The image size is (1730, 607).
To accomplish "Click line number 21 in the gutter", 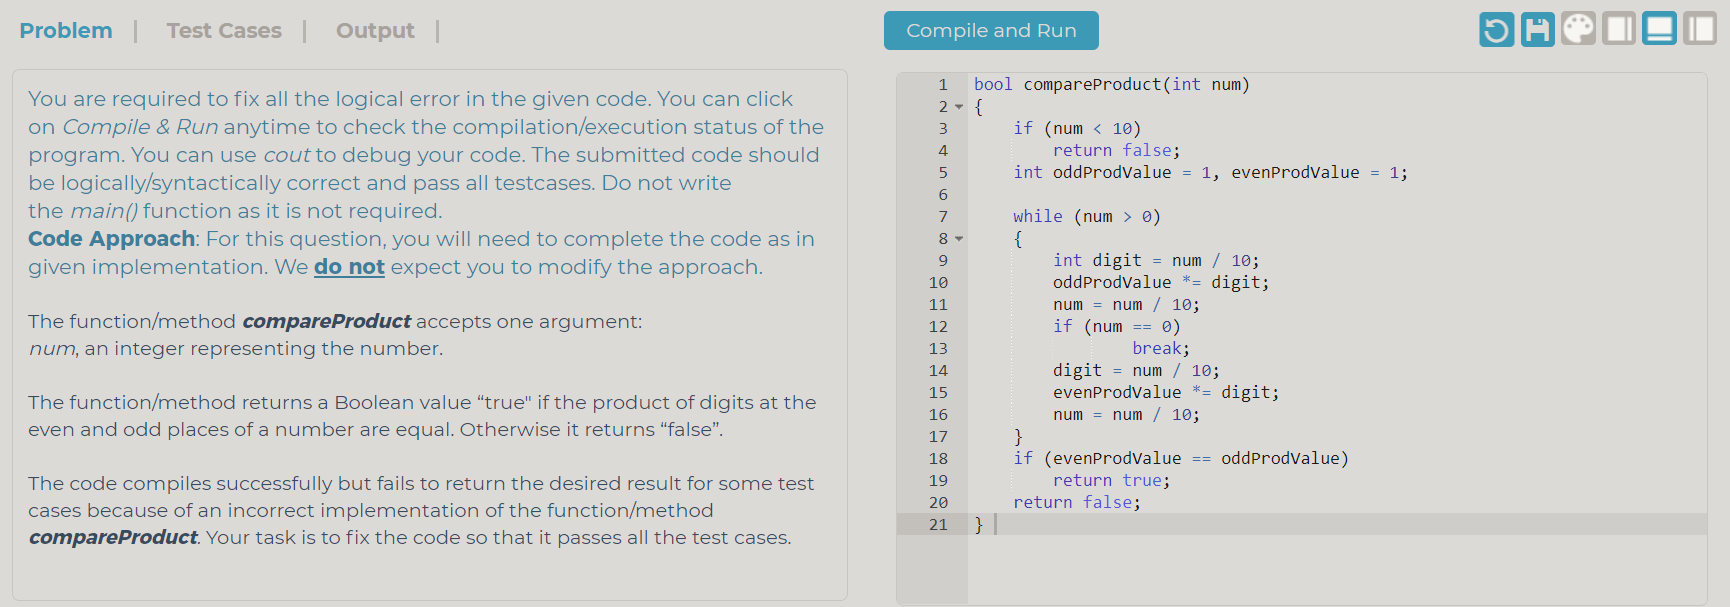I will 938,525.
